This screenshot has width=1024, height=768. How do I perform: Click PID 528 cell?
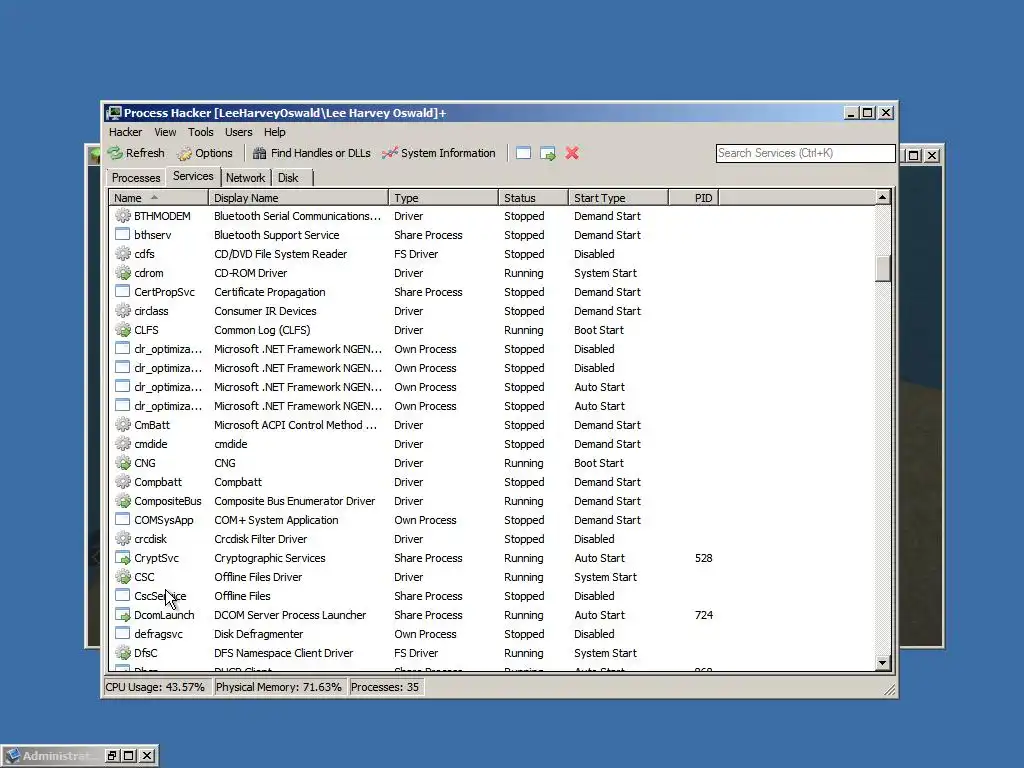click(x=703, y=558)
